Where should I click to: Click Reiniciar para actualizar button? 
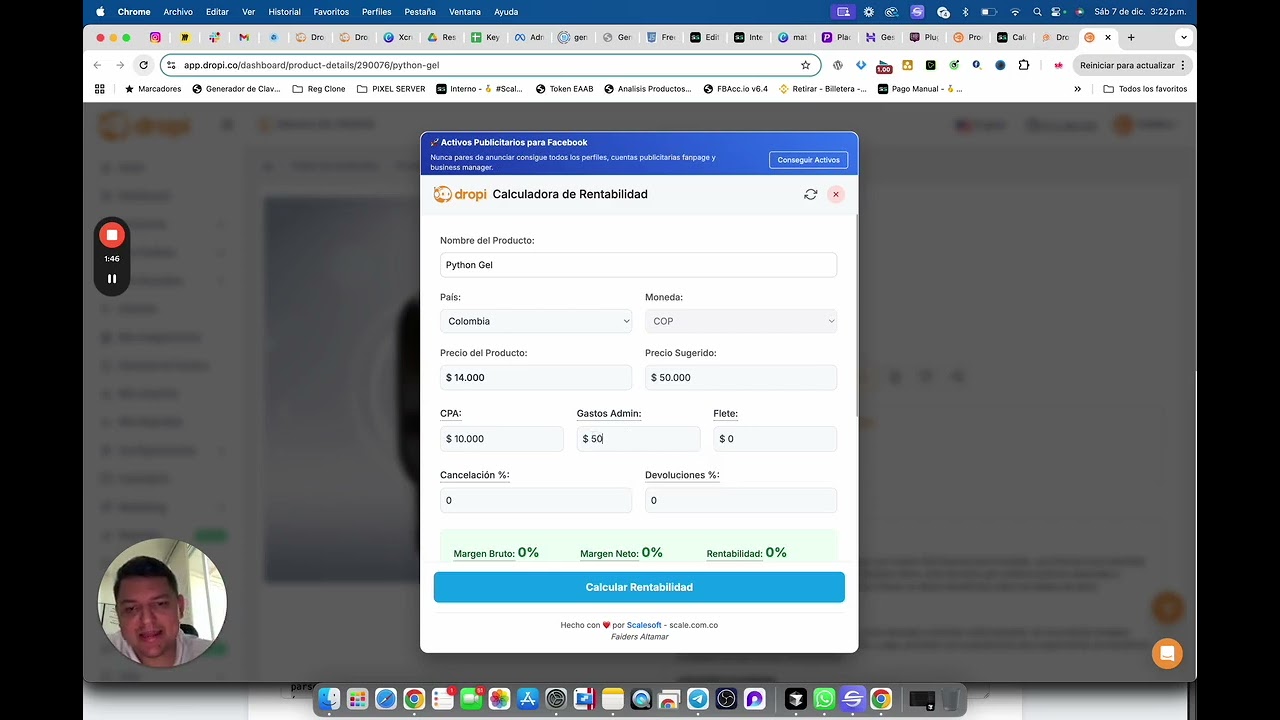point(1133,65)
